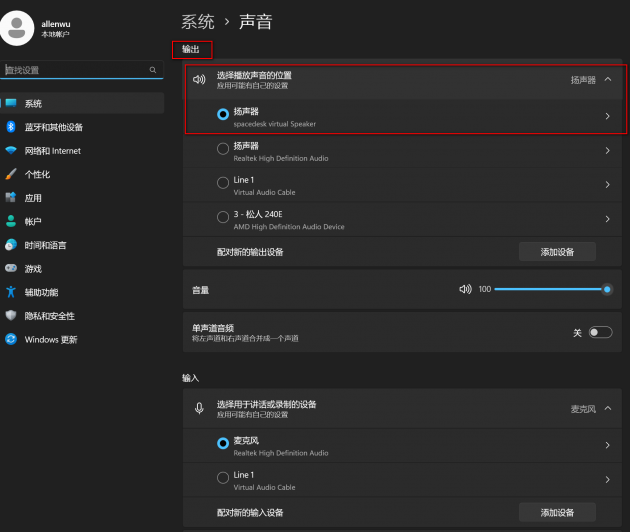Click the output volume slider track

[x=550, y=289]
